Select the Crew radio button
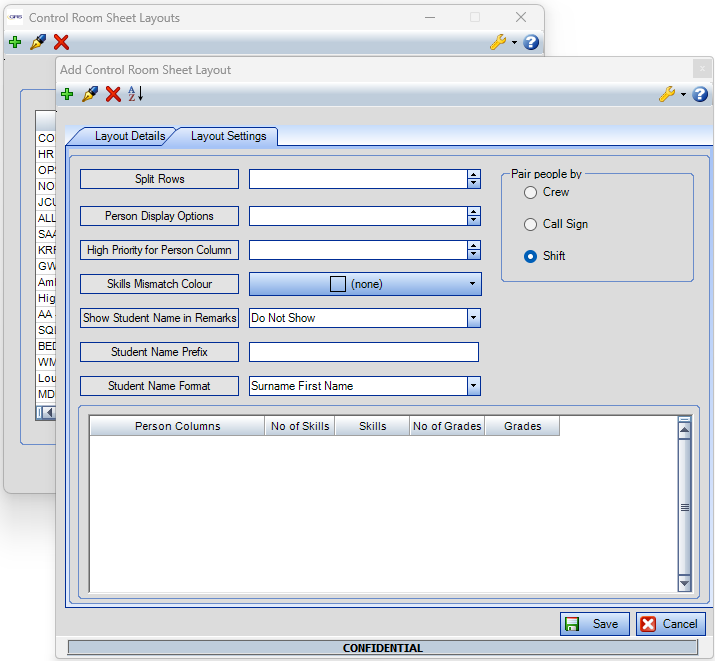Screen dimensions: 715x661 (531, 192)
